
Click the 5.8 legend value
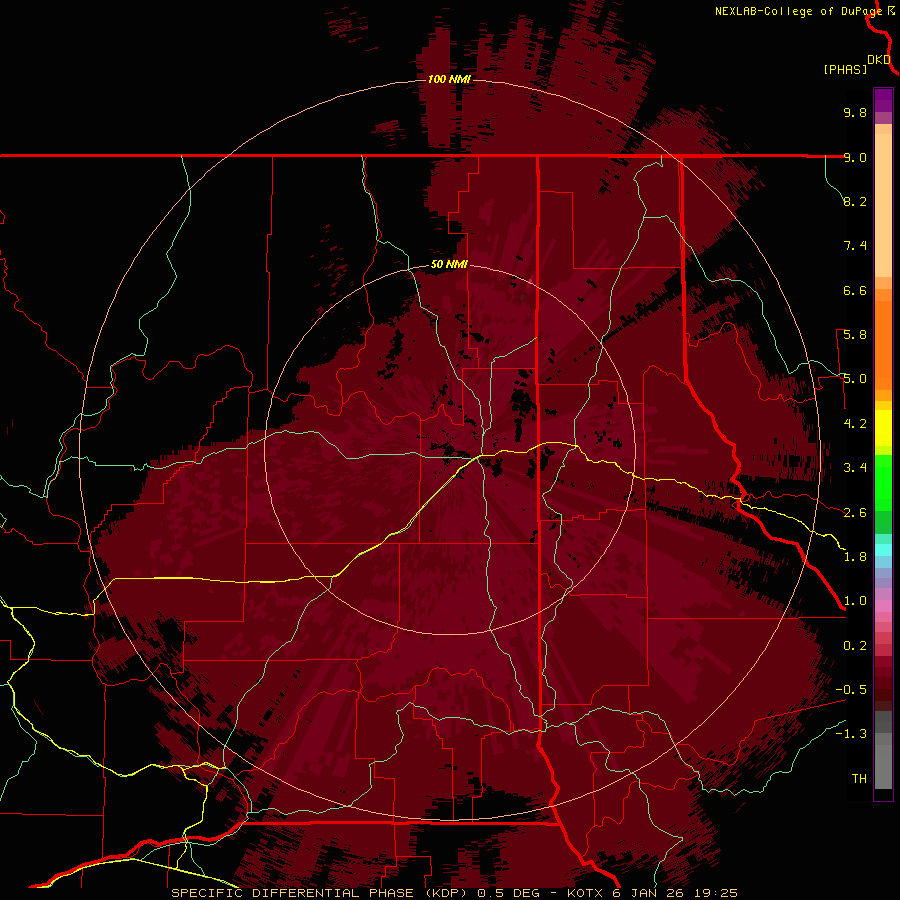(855, 335)
